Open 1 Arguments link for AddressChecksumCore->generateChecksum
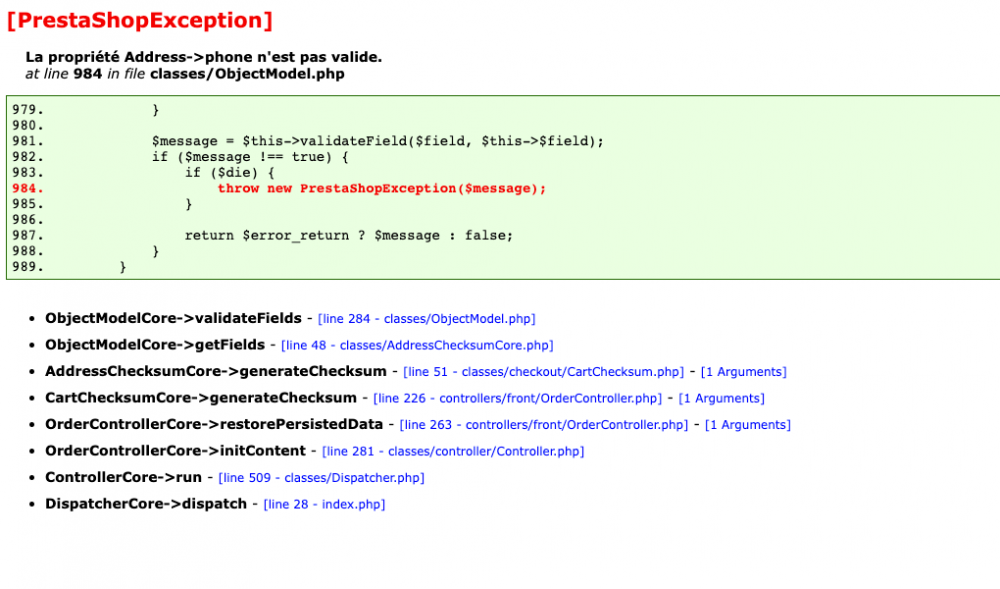 pos(744,371)
